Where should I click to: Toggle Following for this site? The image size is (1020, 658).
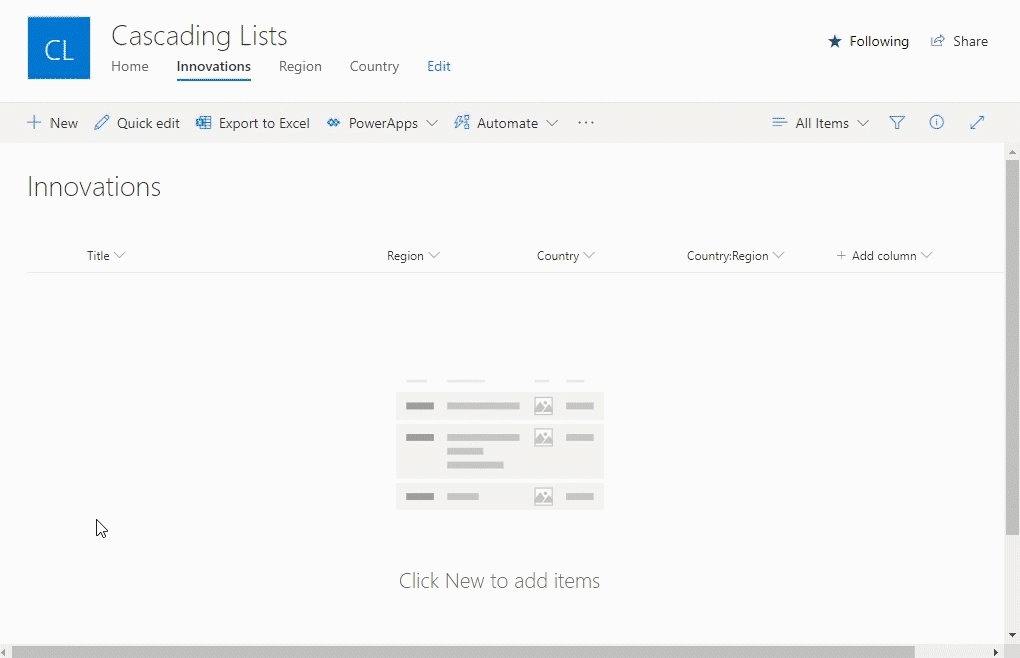click(834, 41)
